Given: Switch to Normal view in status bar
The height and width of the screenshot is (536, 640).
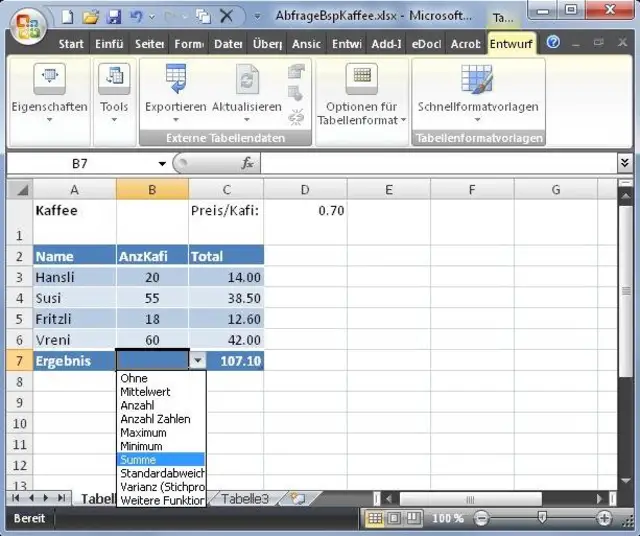Looking at the screenshot, I should point(375,519).
